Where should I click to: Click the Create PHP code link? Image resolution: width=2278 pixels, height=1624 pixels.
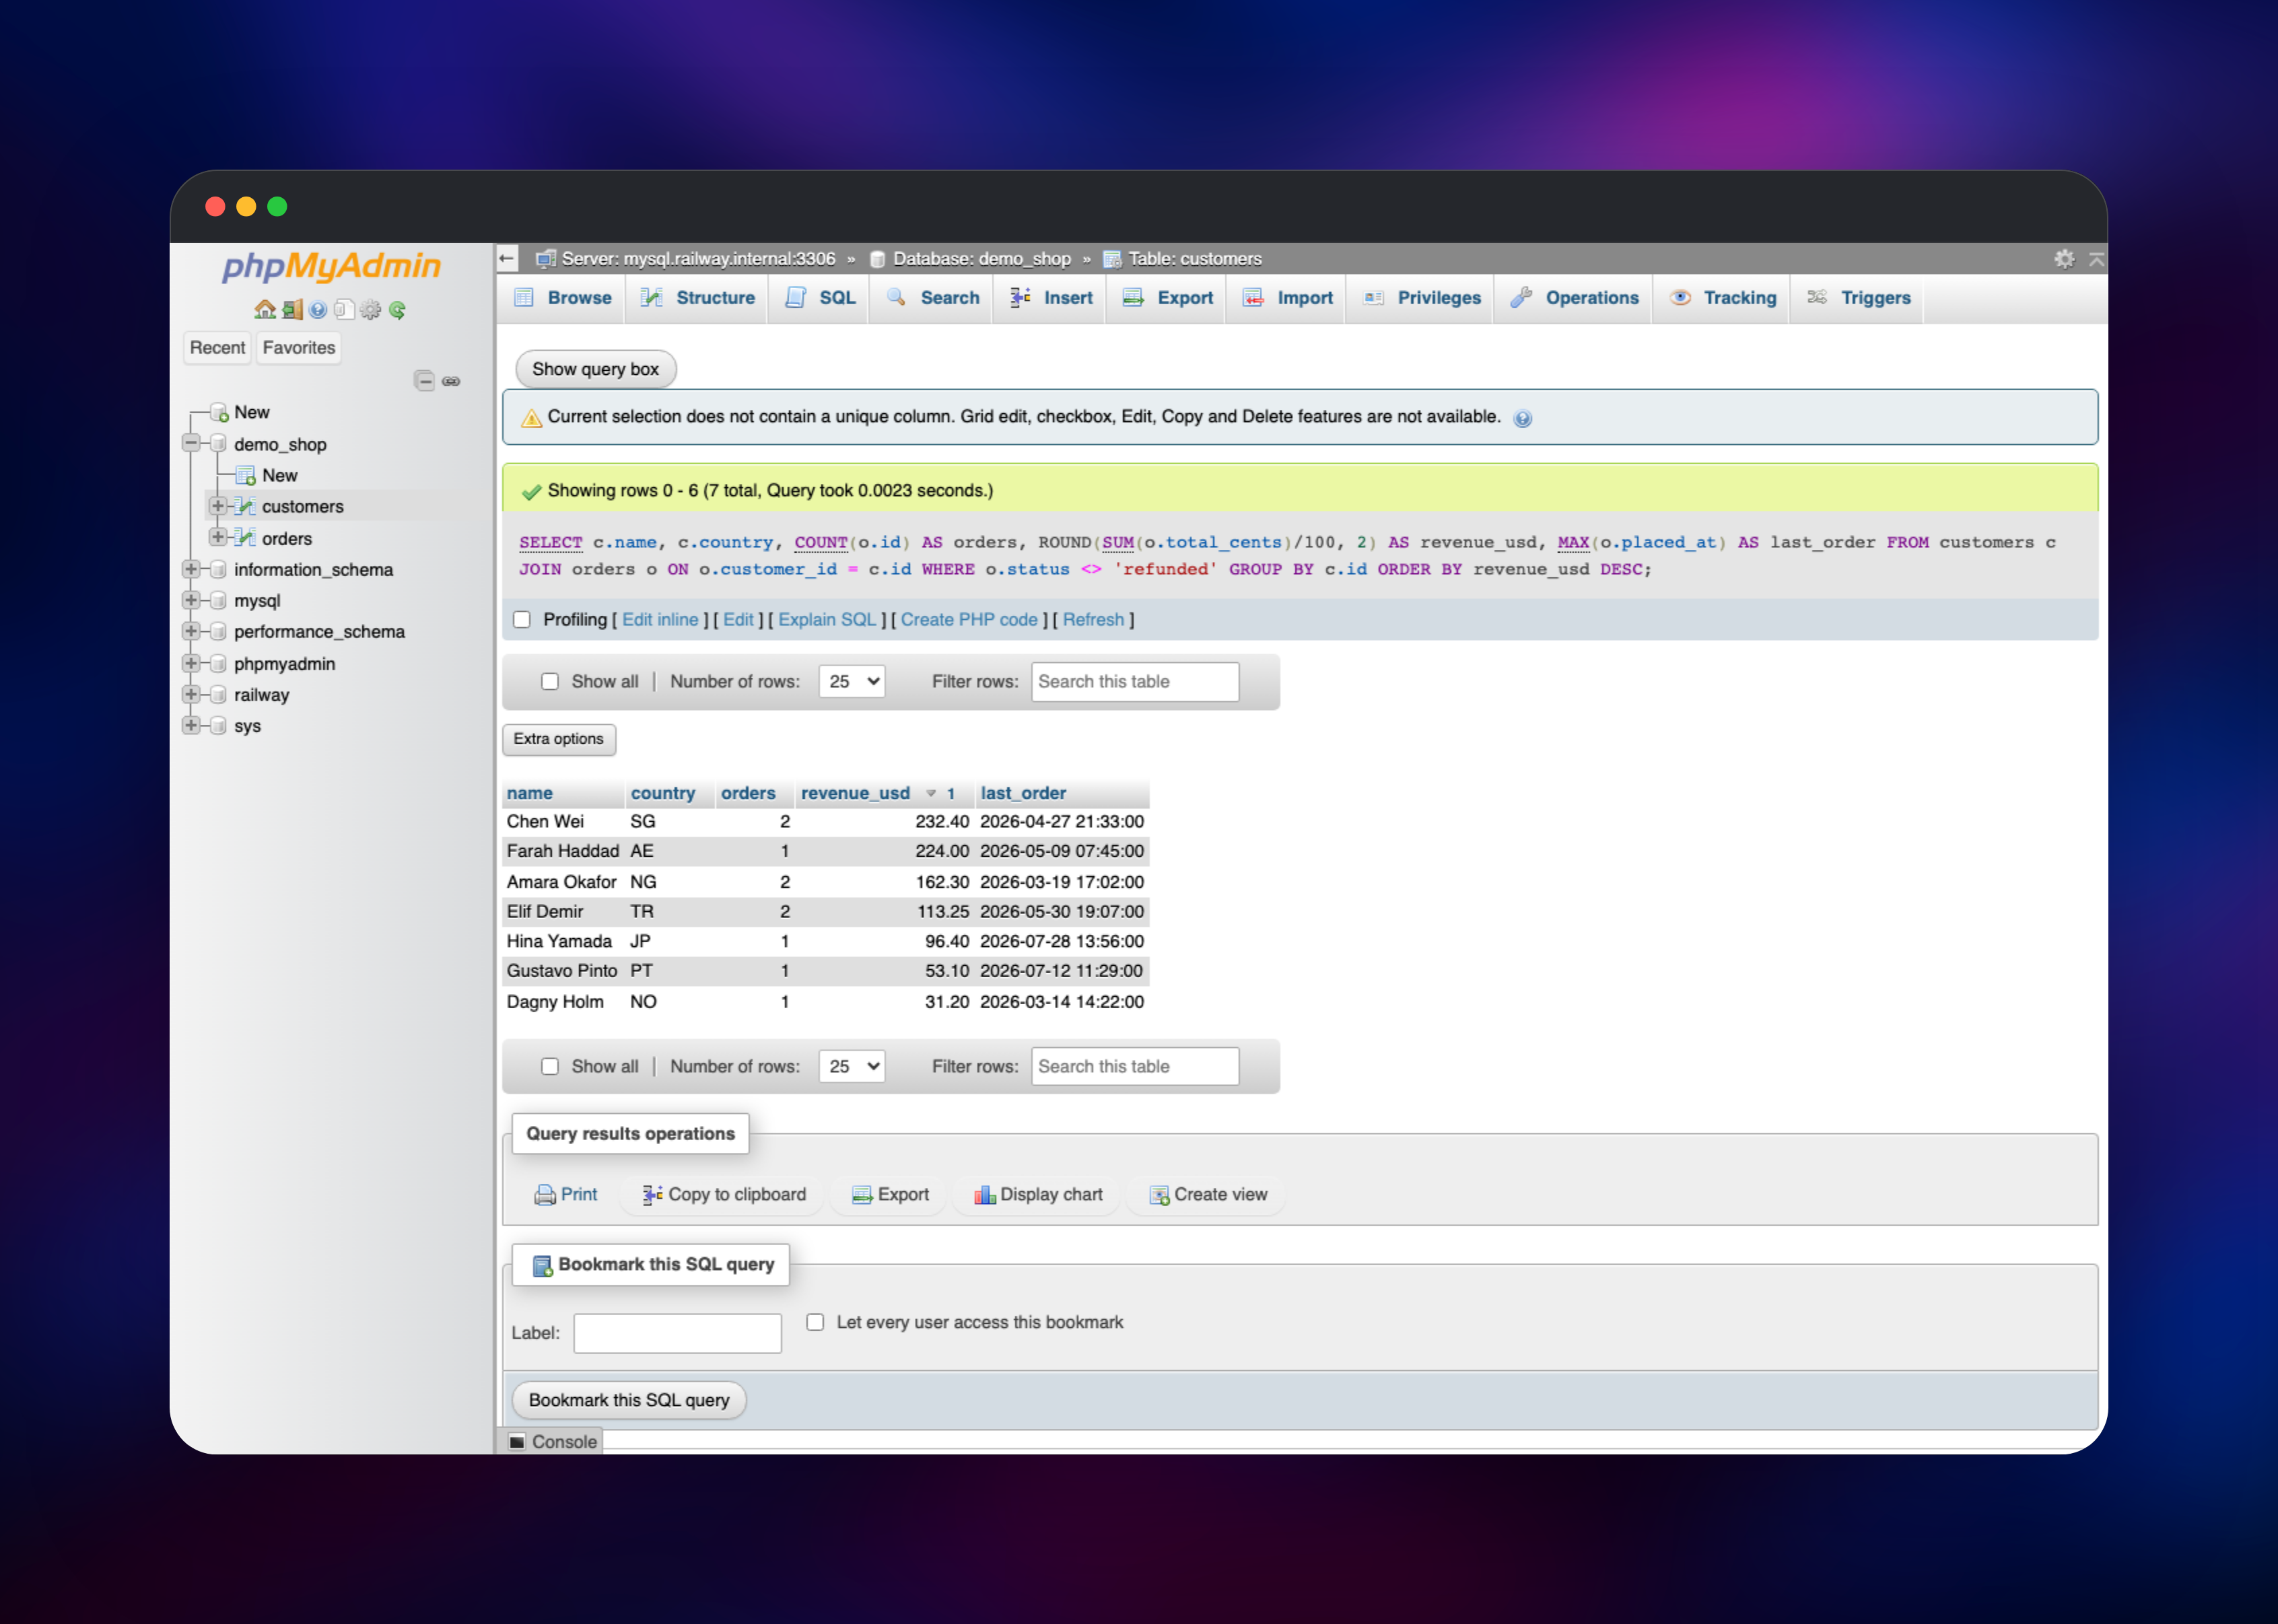[x=969, y=619]
